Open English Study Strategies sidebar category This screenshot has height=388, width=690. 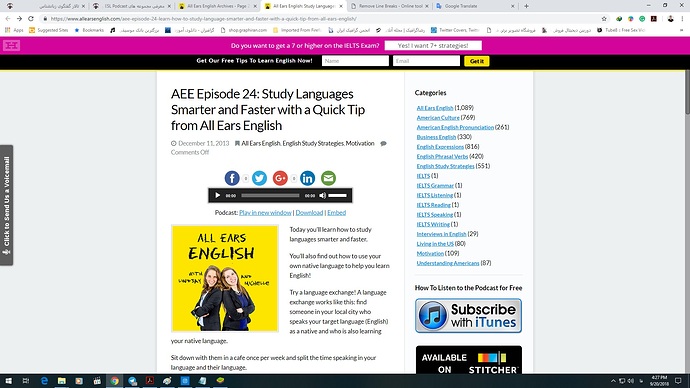445,166
